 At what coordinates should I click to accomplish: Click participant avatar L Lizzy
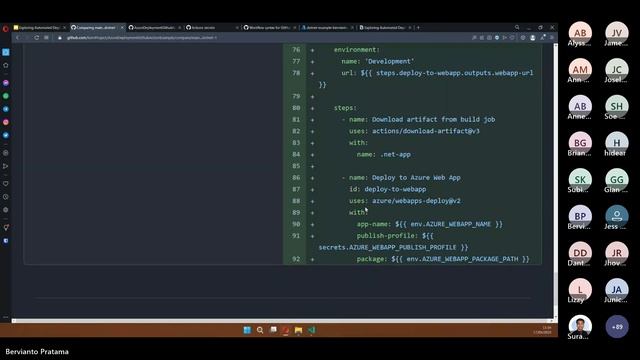580,290
